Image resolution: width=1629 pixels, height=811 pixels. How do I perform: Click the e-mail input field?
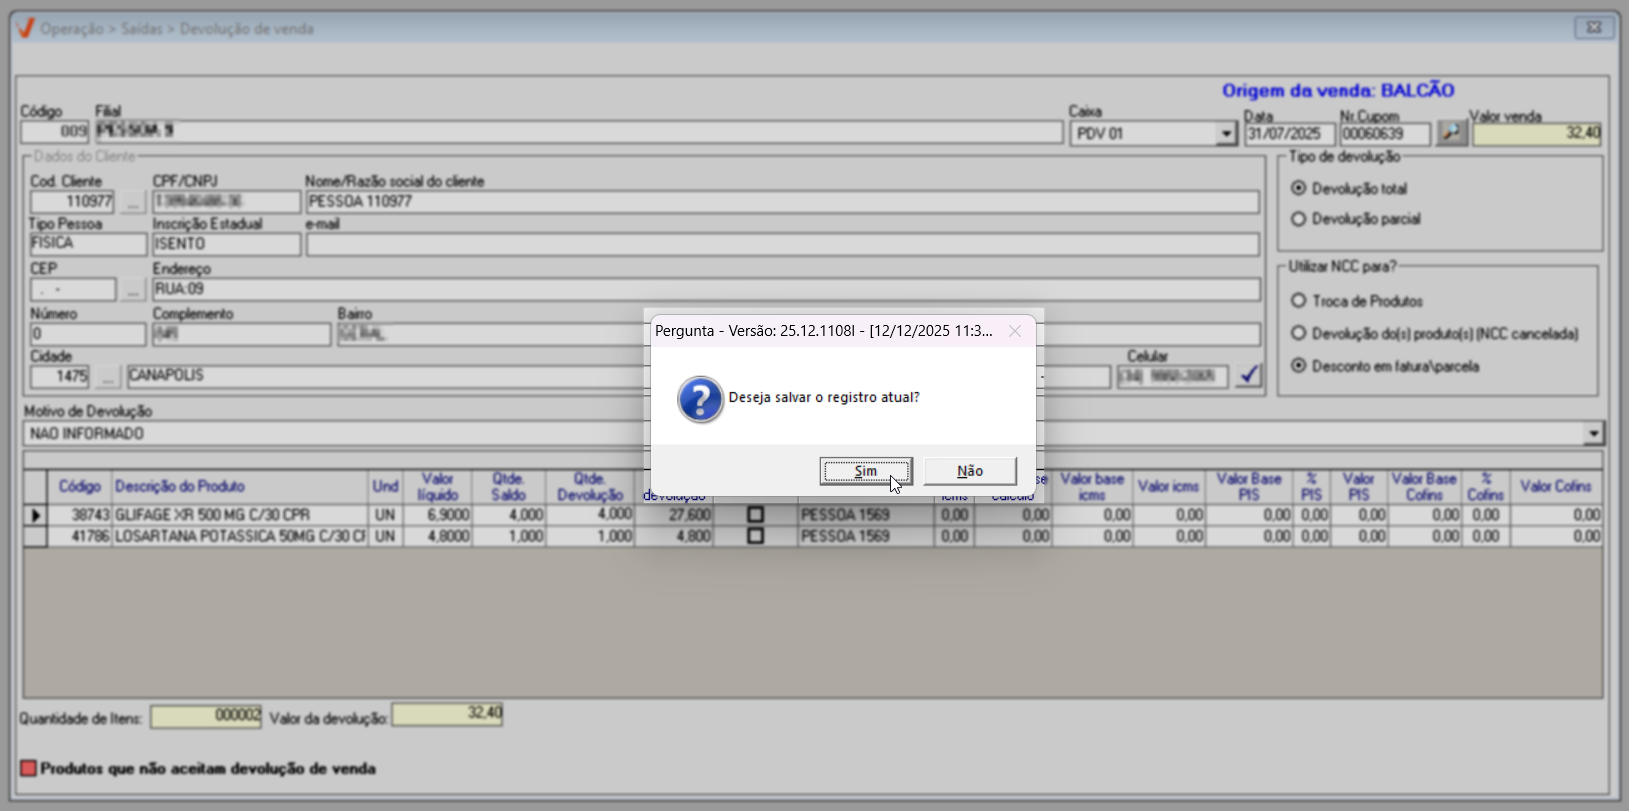tap(782, 244)
